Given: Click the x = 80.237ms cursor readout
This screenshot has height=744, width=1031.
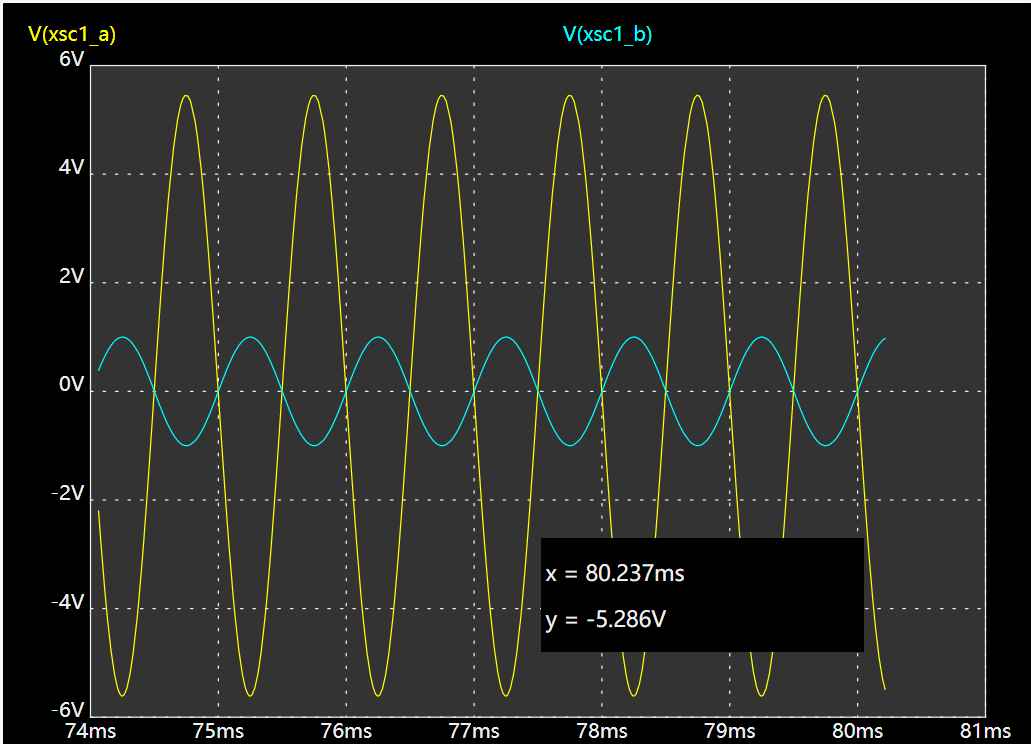Looking at the screenshot, I should [615, 573].
